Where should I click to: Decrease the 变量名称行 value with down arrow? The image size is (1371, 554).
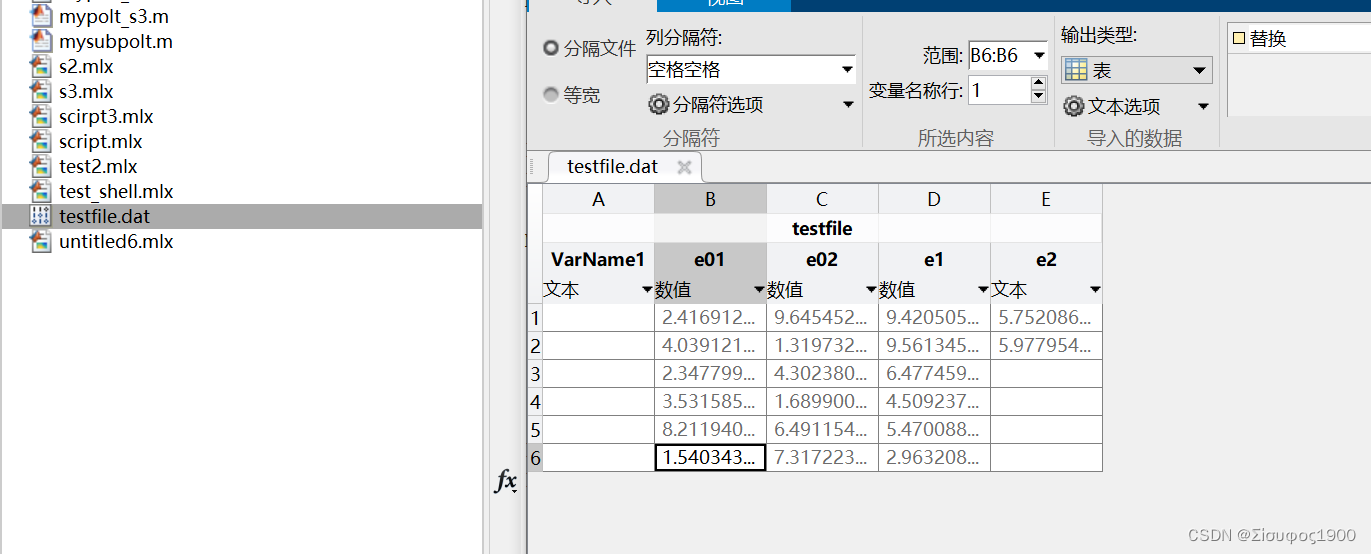(1039, 96)
